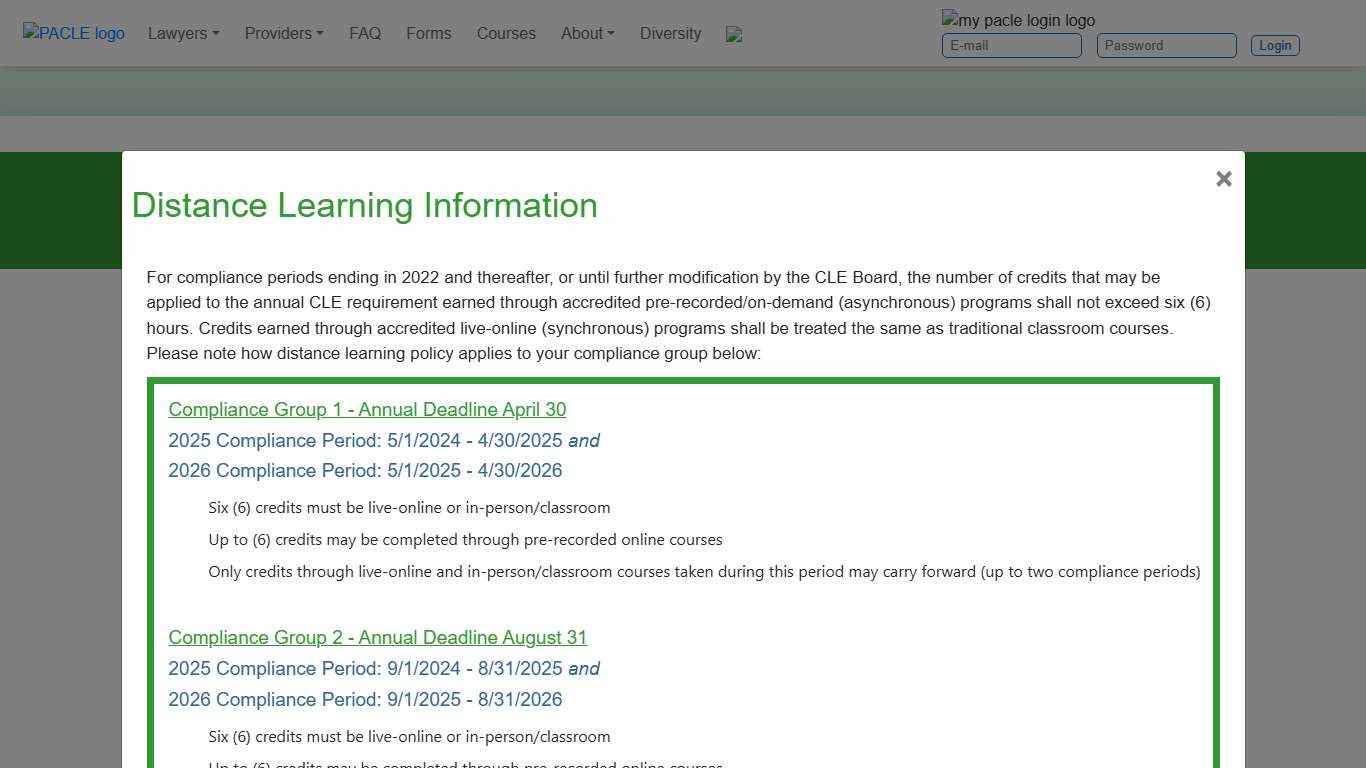Navigate to the Forms page

[x=428, y=33]
